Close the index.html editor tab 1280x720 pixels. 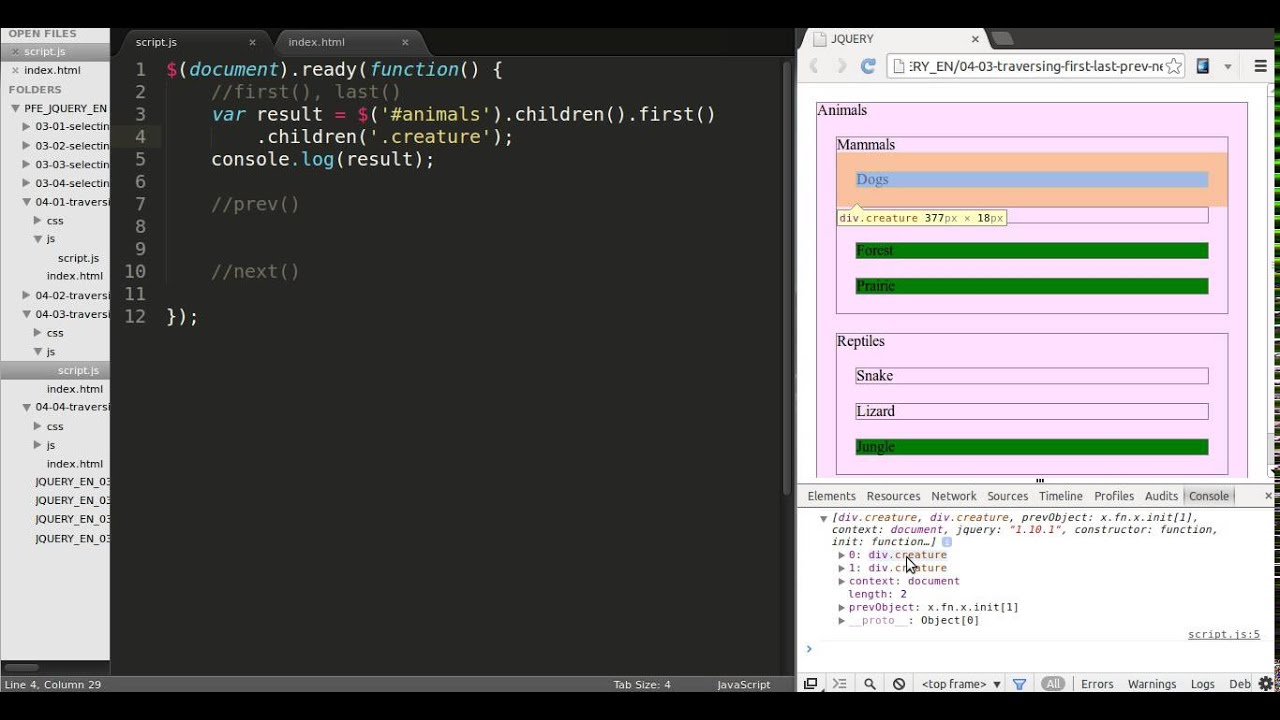point(405,42)
